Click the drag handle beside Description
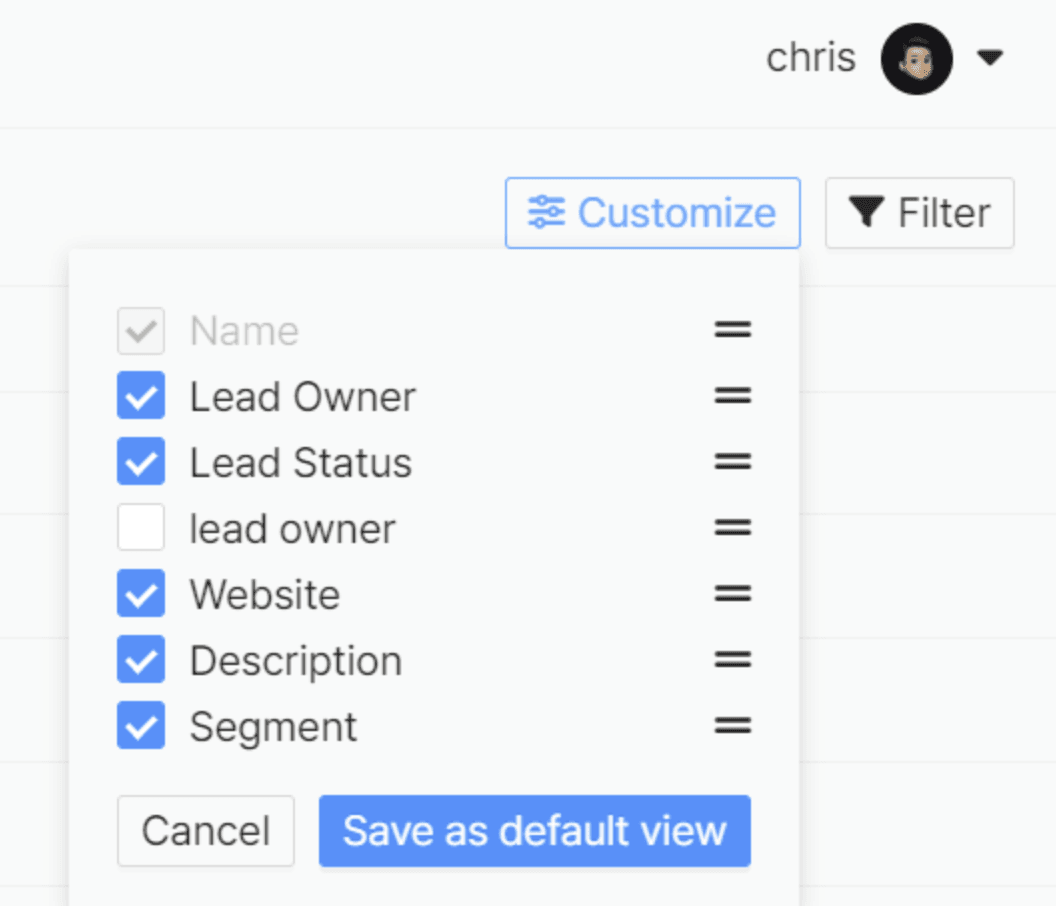The width and height of the screenshot is (1056, 906). pos(733,659)
